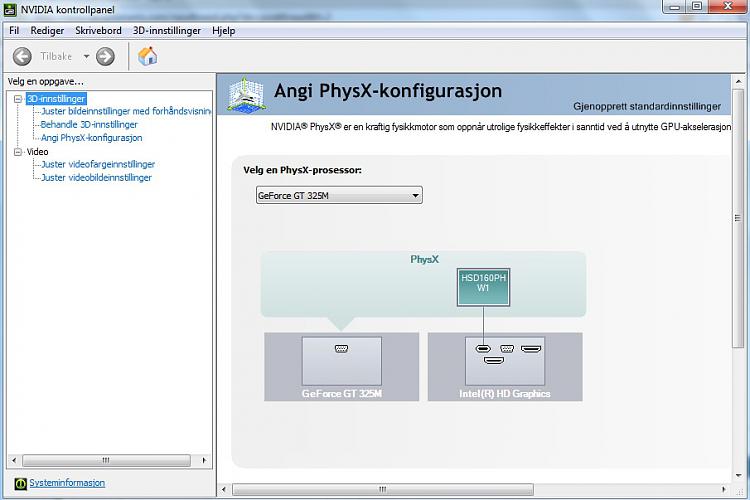The height and width of the screenshot is (500, 750).
Task: Open the 3D-innstillinger menu
Action: (166, 31)
